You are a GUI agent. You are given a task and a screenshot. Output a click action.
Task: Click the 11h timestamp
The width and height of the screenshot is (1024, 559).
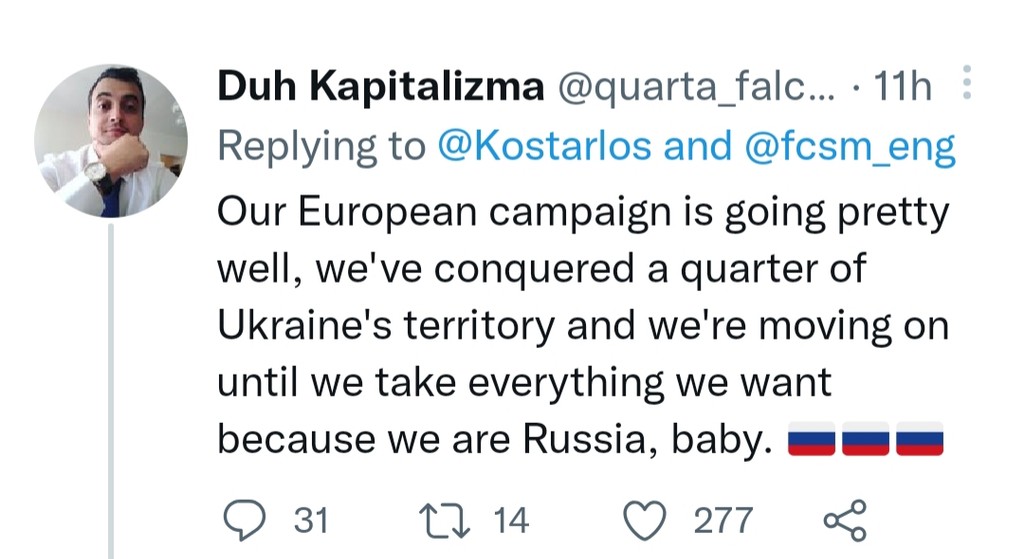(x=903, y=88)
